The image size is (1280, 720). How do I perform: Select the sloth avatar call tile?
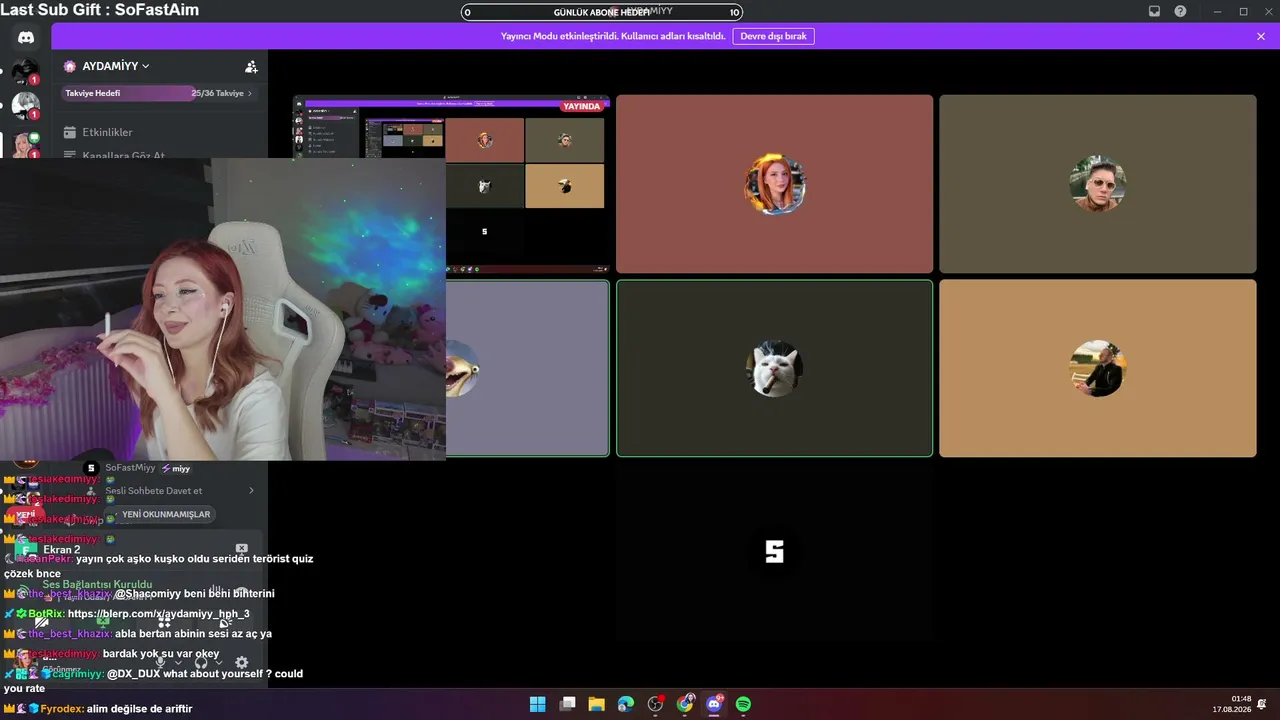click(x=527, y=368)
